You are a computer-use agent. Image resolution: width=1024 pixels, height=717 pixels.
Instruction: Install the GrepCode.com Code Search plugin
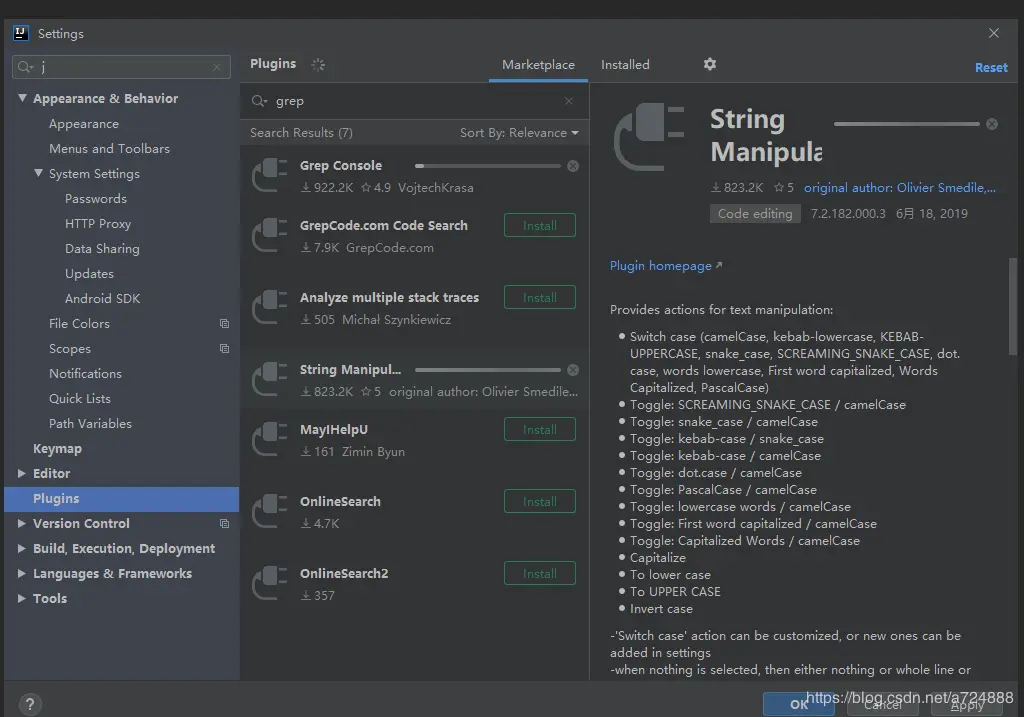[539, 225]
